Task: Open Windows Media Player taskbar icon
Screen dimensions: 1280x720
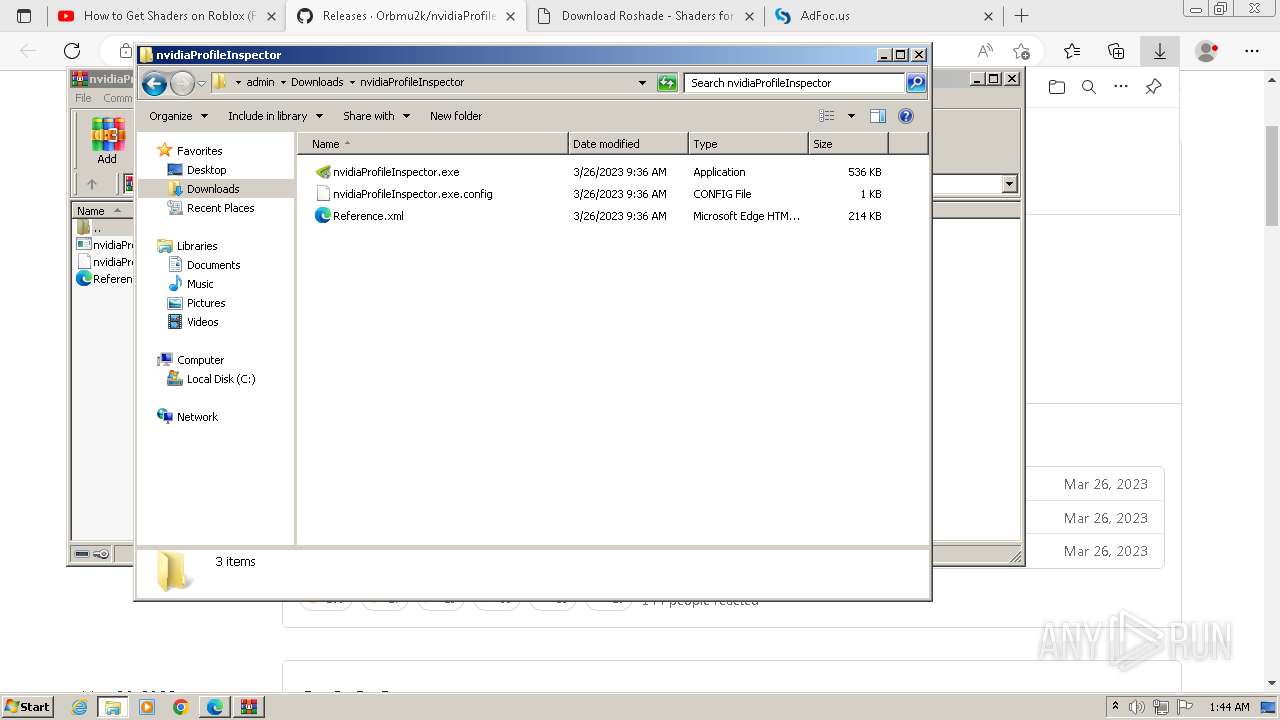Action: pyautogui.click(x=147, y=707)
